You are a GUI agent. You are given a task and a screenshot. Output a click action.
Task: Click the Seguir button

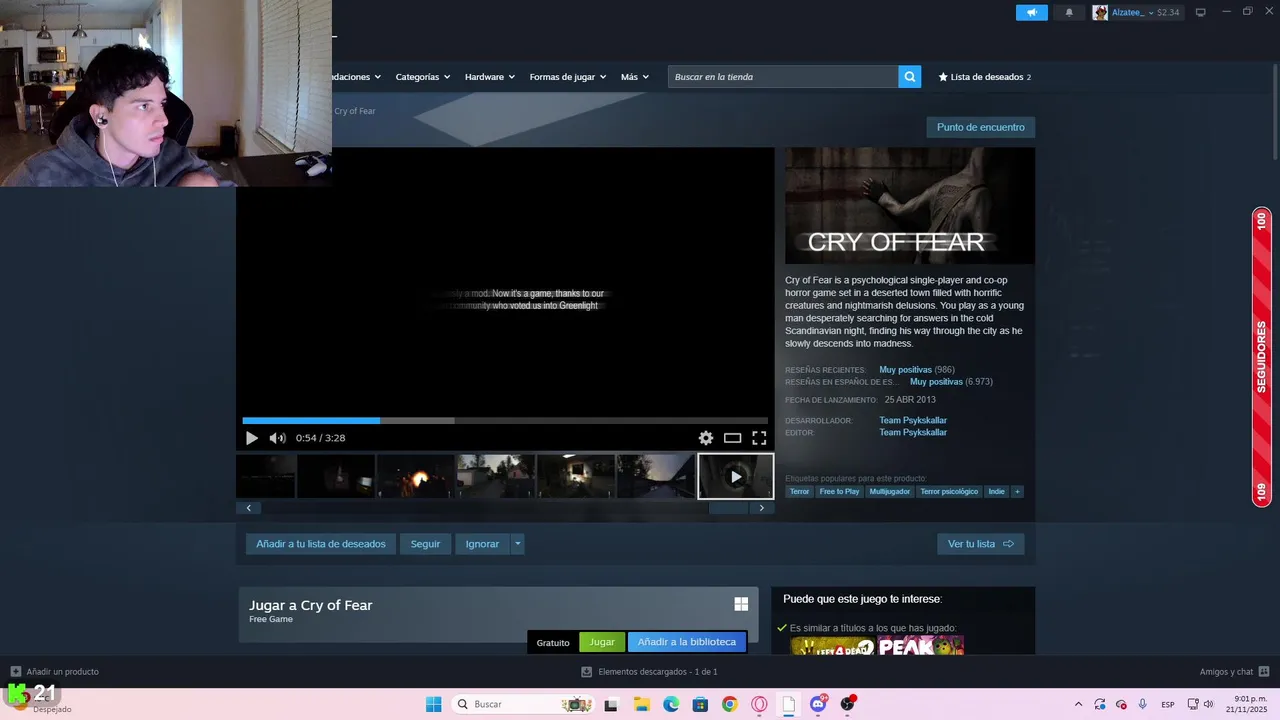(x=425, y=544)
